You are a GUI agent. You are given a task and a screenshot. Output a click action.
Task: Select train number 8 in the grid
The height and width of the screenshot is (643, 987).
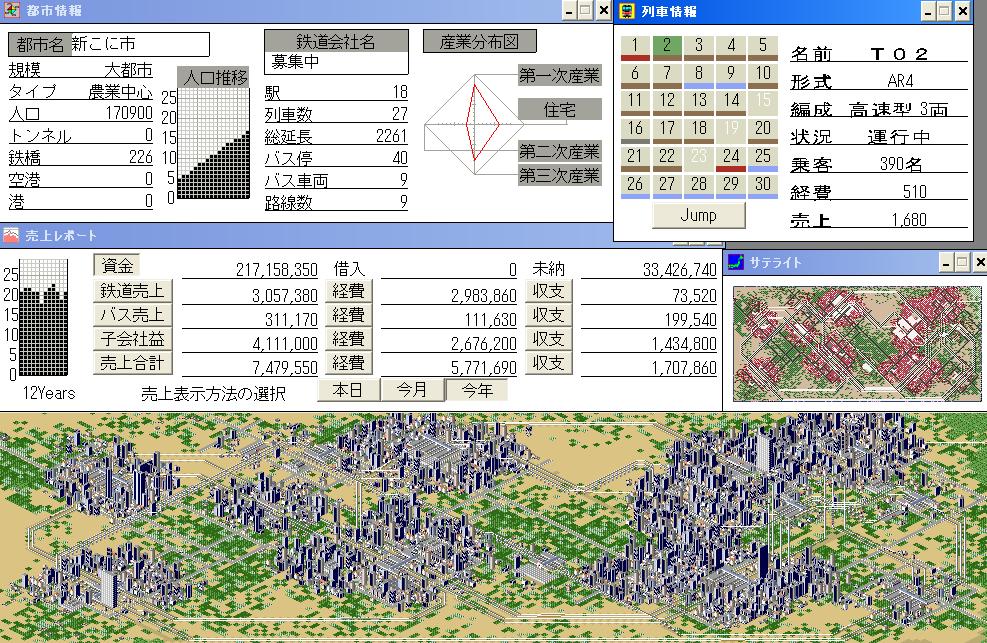click(x=699, y=75)
